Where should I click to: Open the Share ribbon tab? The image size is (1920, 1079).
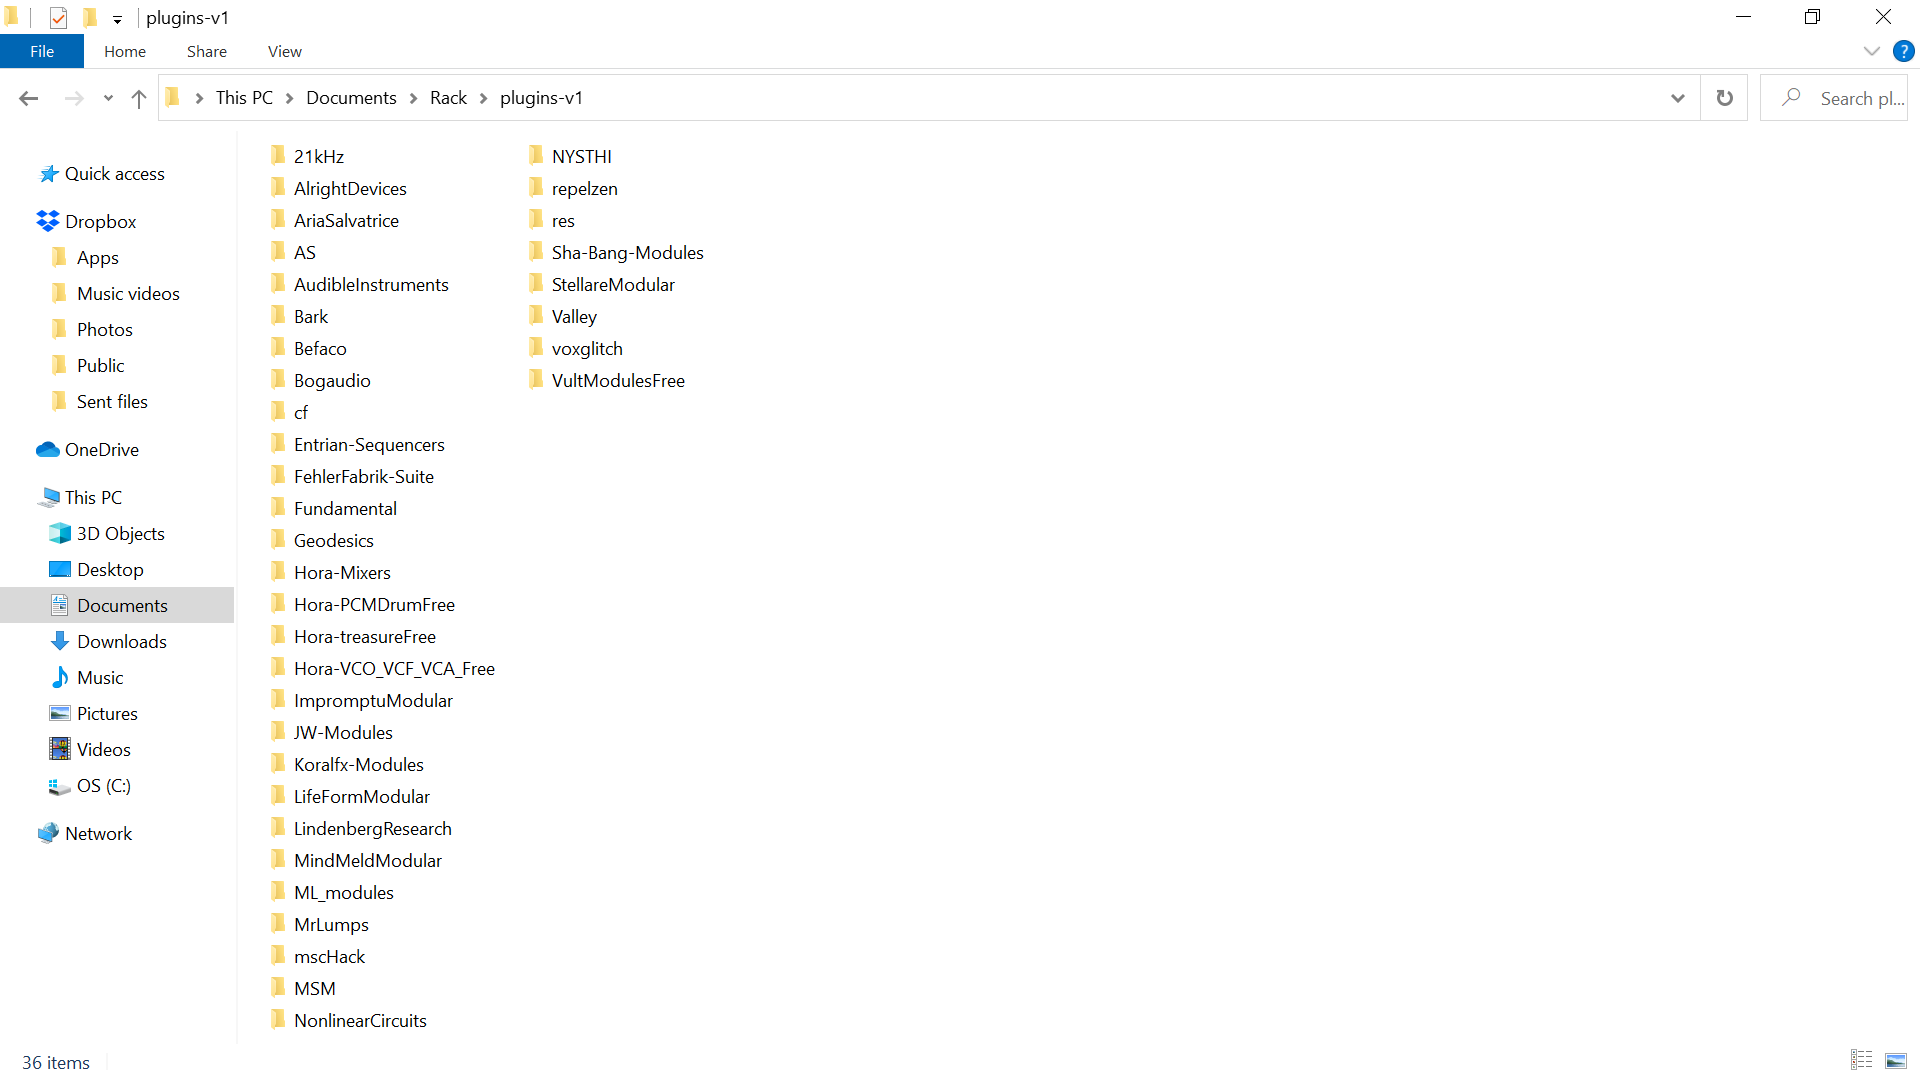pos(207,51)
